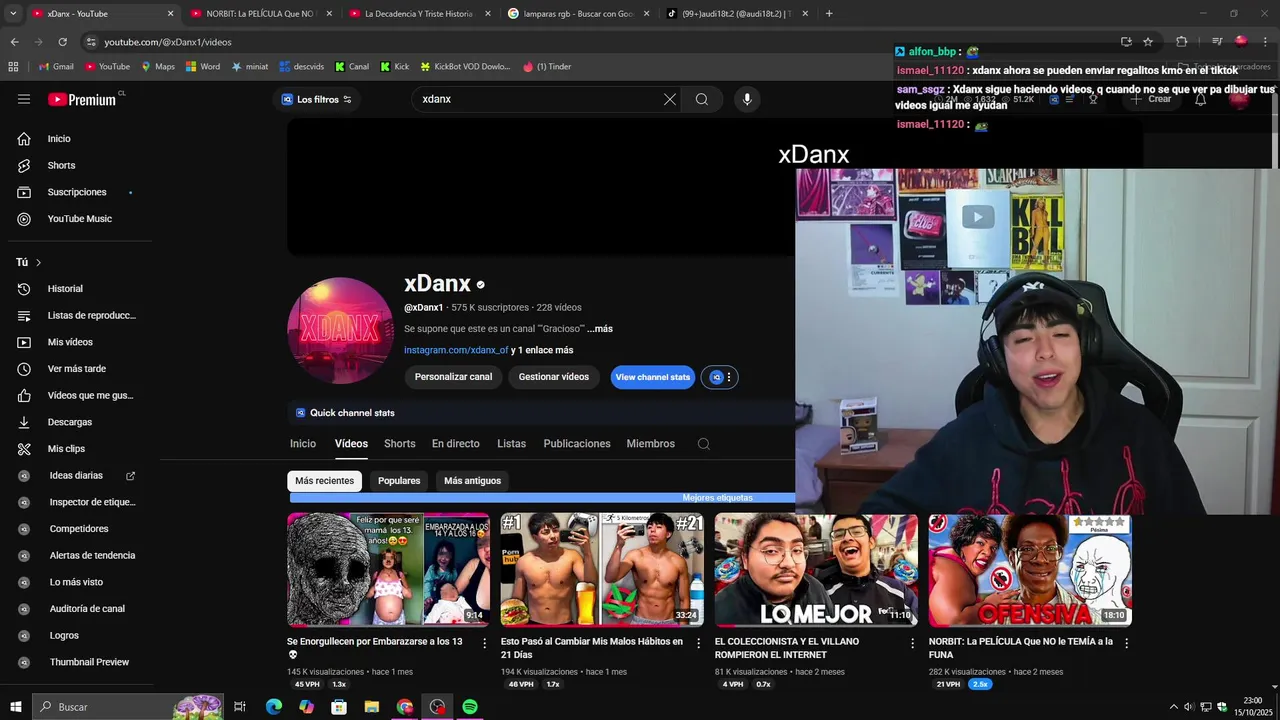Viewport: 1280px width, 720px height.
Task: Open the Kick bookmark
Action: pos(395,67)
